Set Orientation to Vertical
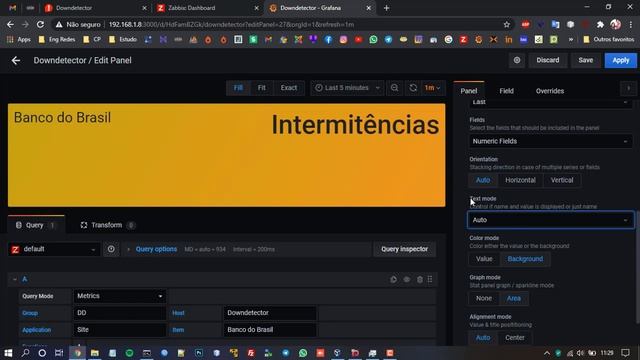 [562, 180]
